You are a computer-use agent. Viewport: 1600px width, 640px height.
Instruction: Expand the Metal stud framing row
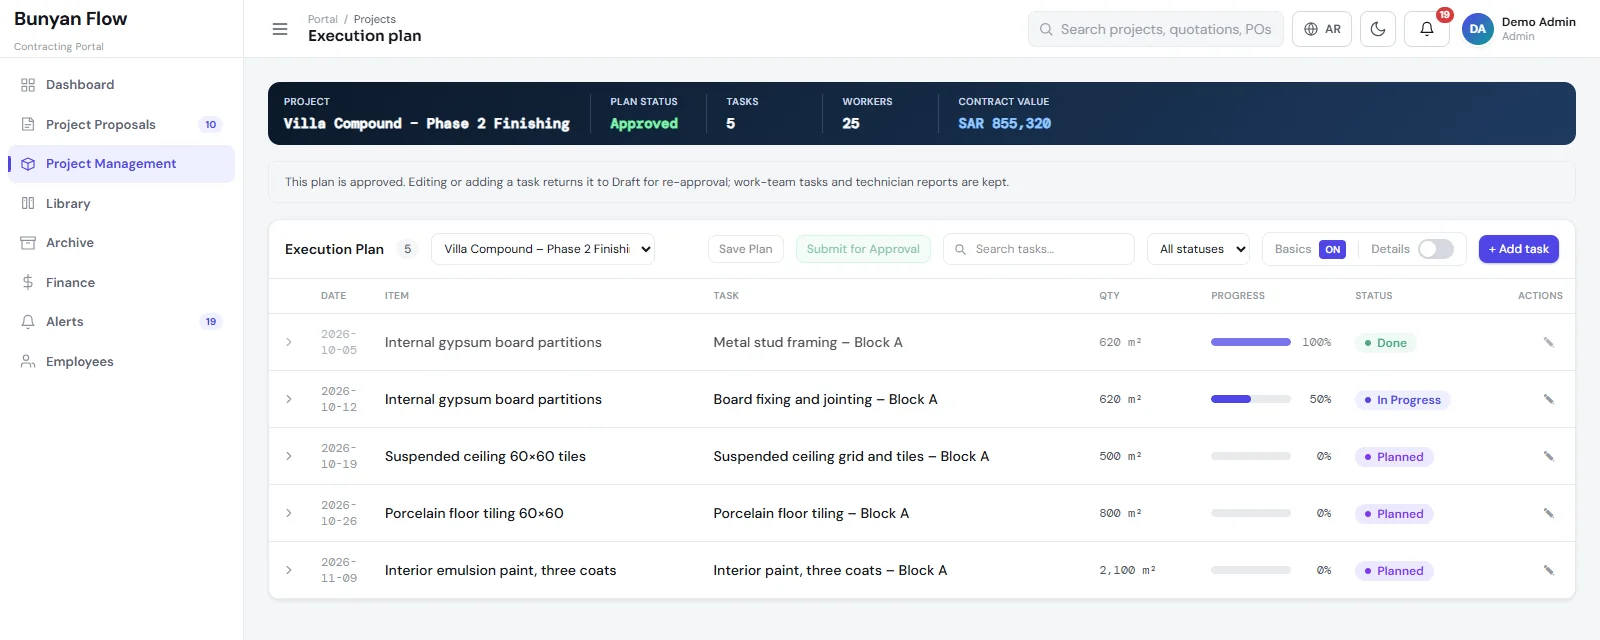click(289, 342)
